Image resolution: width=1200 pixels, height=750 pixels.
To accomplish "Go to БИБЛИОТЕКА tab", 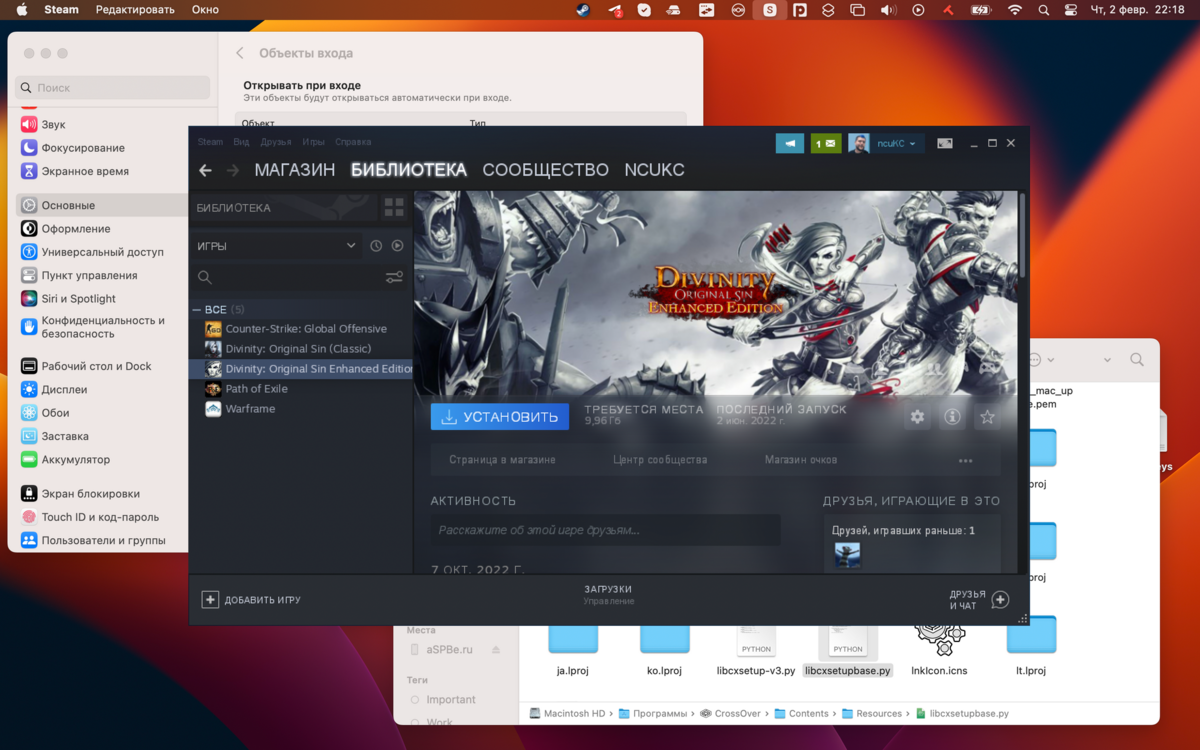I will (409, 170).
